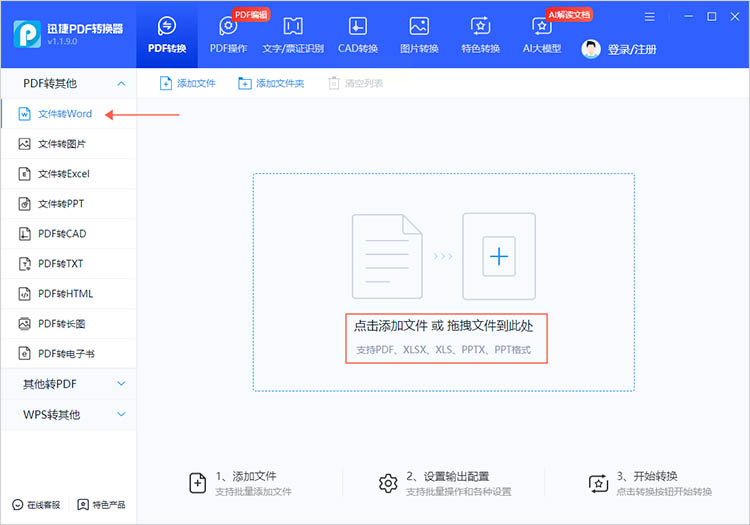Click the 添加文件 button
The image size is (750, 525).
188,83
